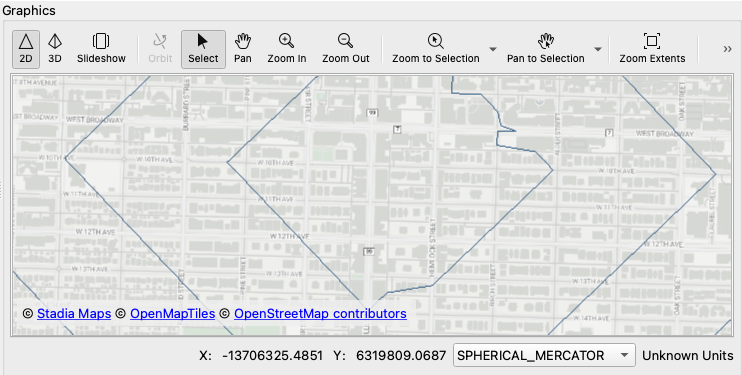The width and height of the screenshot is (742, 375).
Task: Switch to 3D view mode
Action: click(55, 49)
